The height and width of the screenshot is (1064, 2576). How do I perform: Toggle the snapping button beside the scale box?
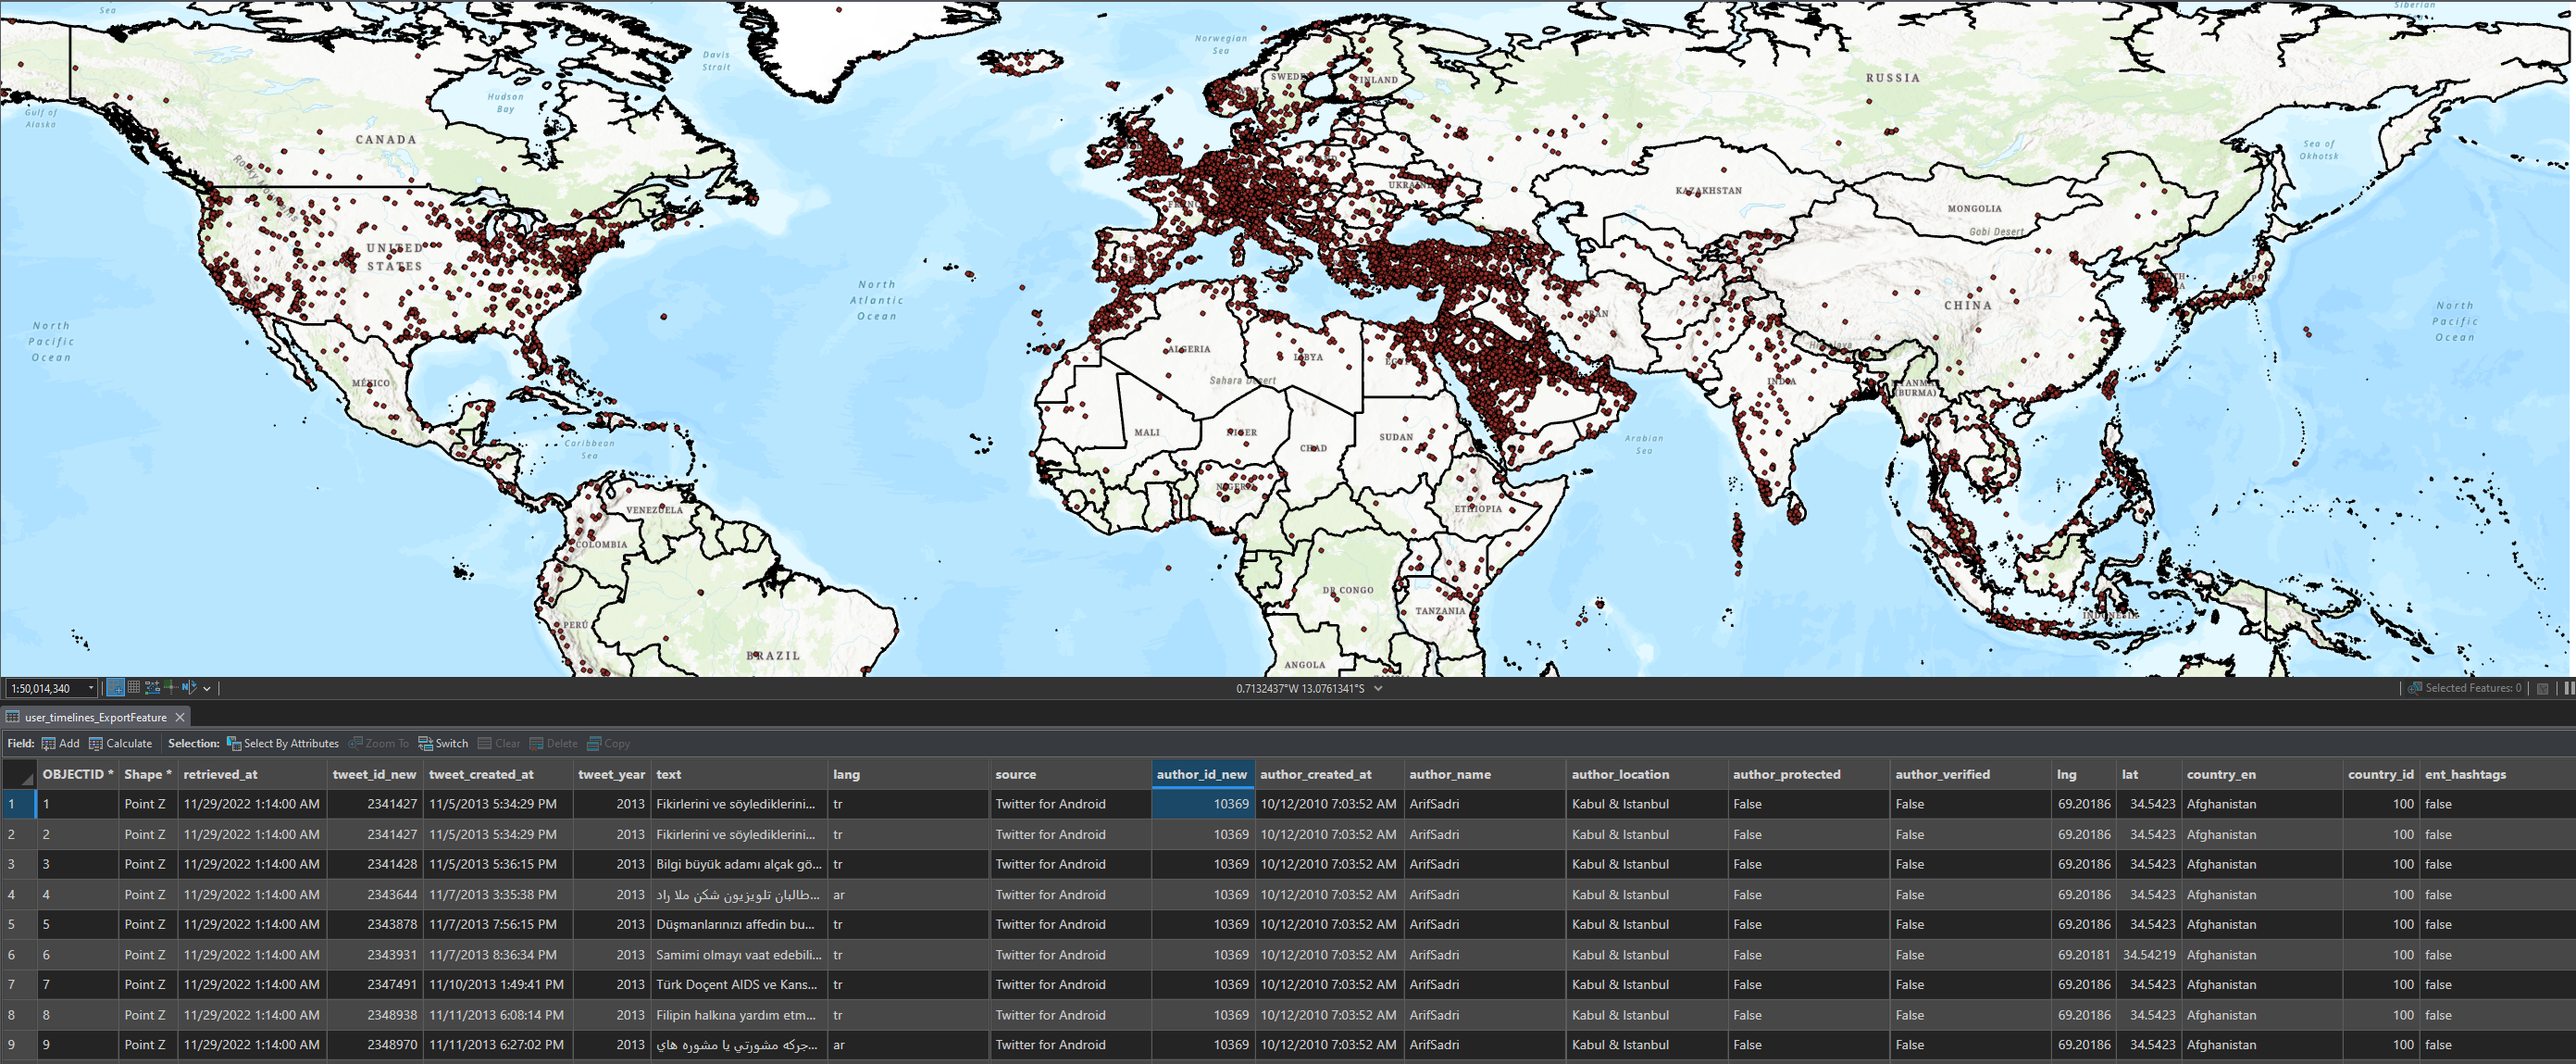tap(116, 688)
